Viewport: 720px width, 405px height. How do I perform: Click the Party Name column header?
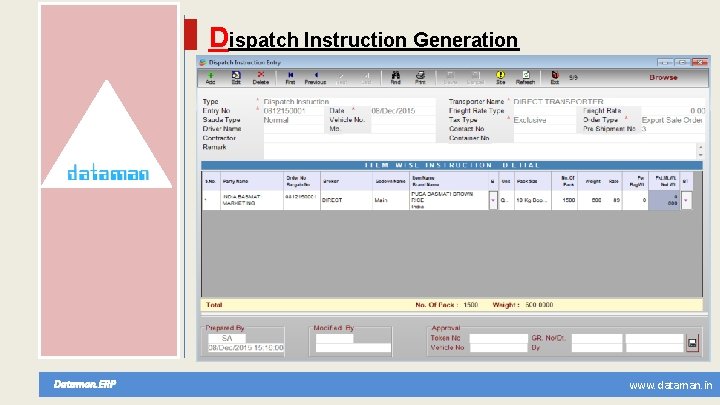[252, 181]
